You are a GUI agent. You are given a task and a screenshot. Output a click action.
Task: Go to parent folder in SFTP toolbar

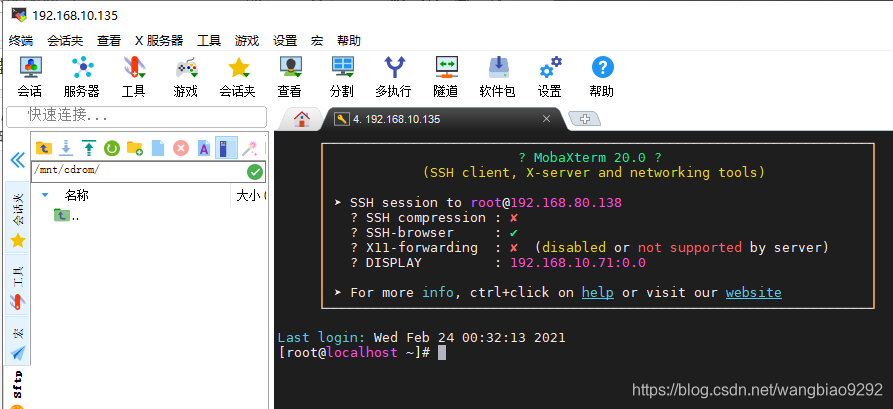coord(44,149)
